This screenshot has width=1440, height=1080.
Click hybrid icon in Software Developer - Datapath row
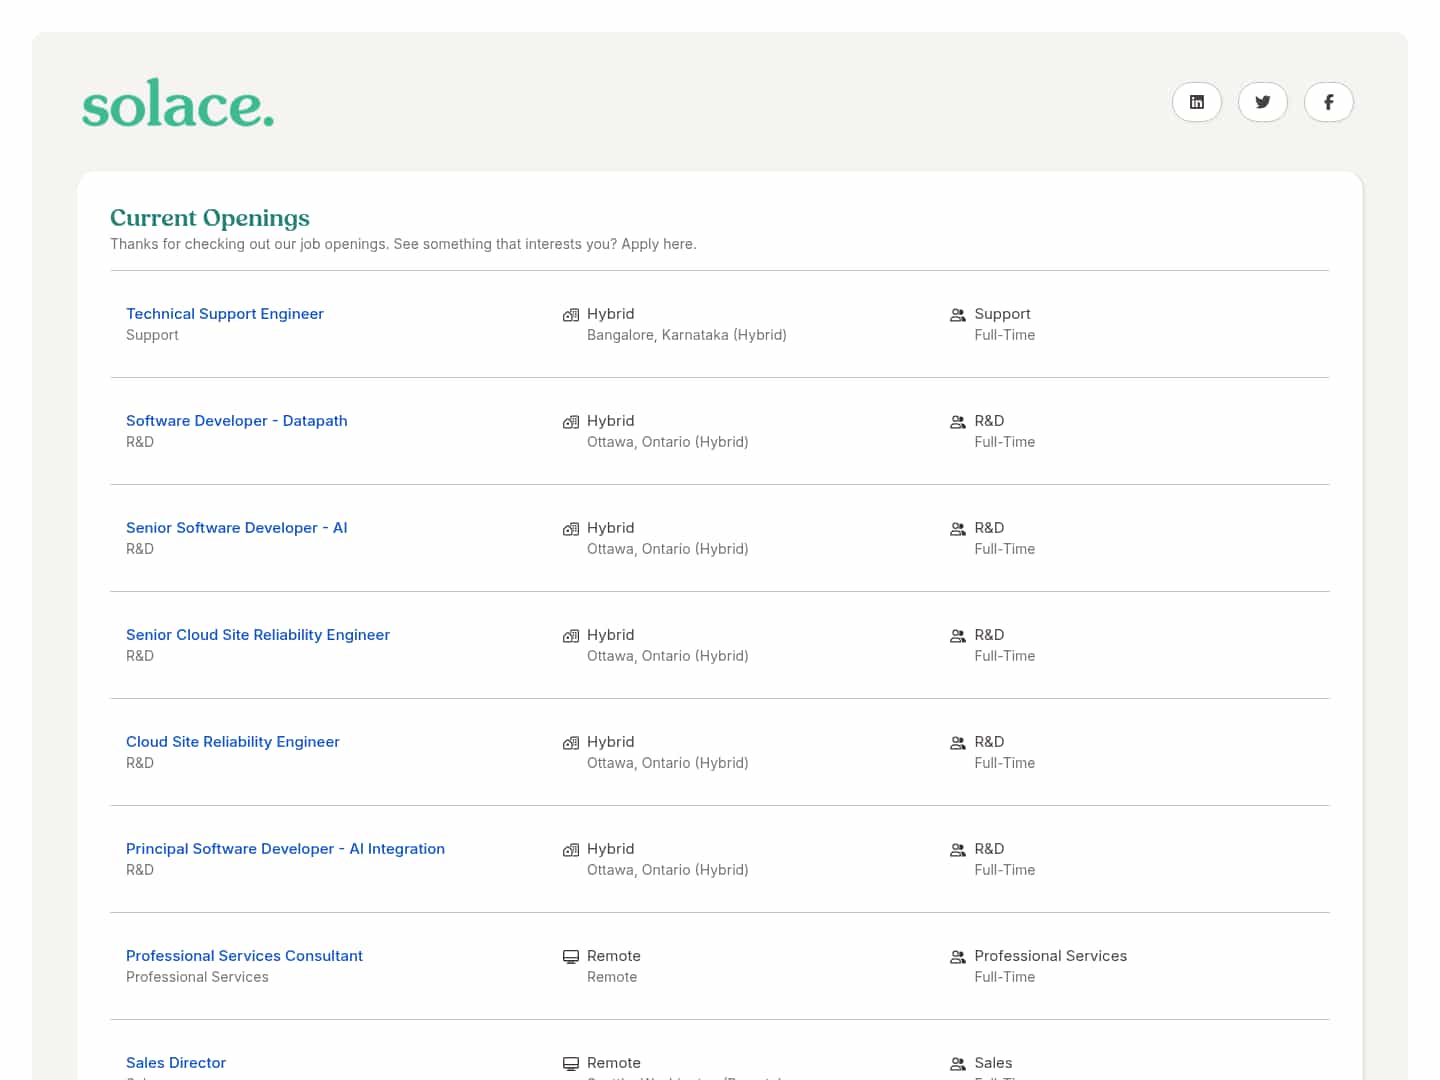tap(571, 422)
